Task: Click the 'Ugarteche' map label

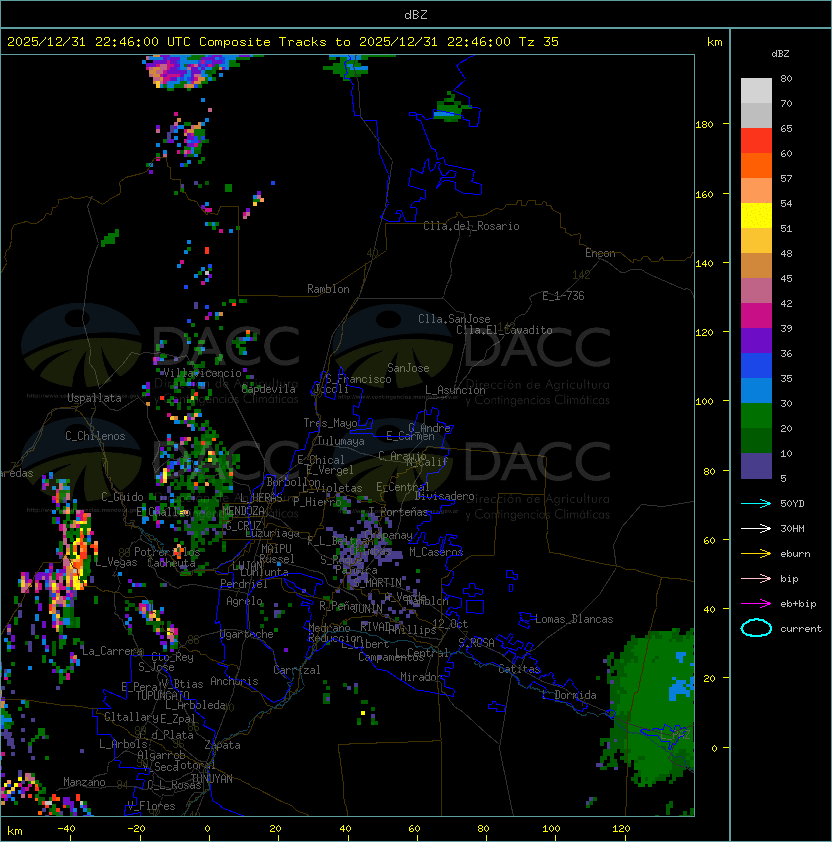Action: coord(247,634)
